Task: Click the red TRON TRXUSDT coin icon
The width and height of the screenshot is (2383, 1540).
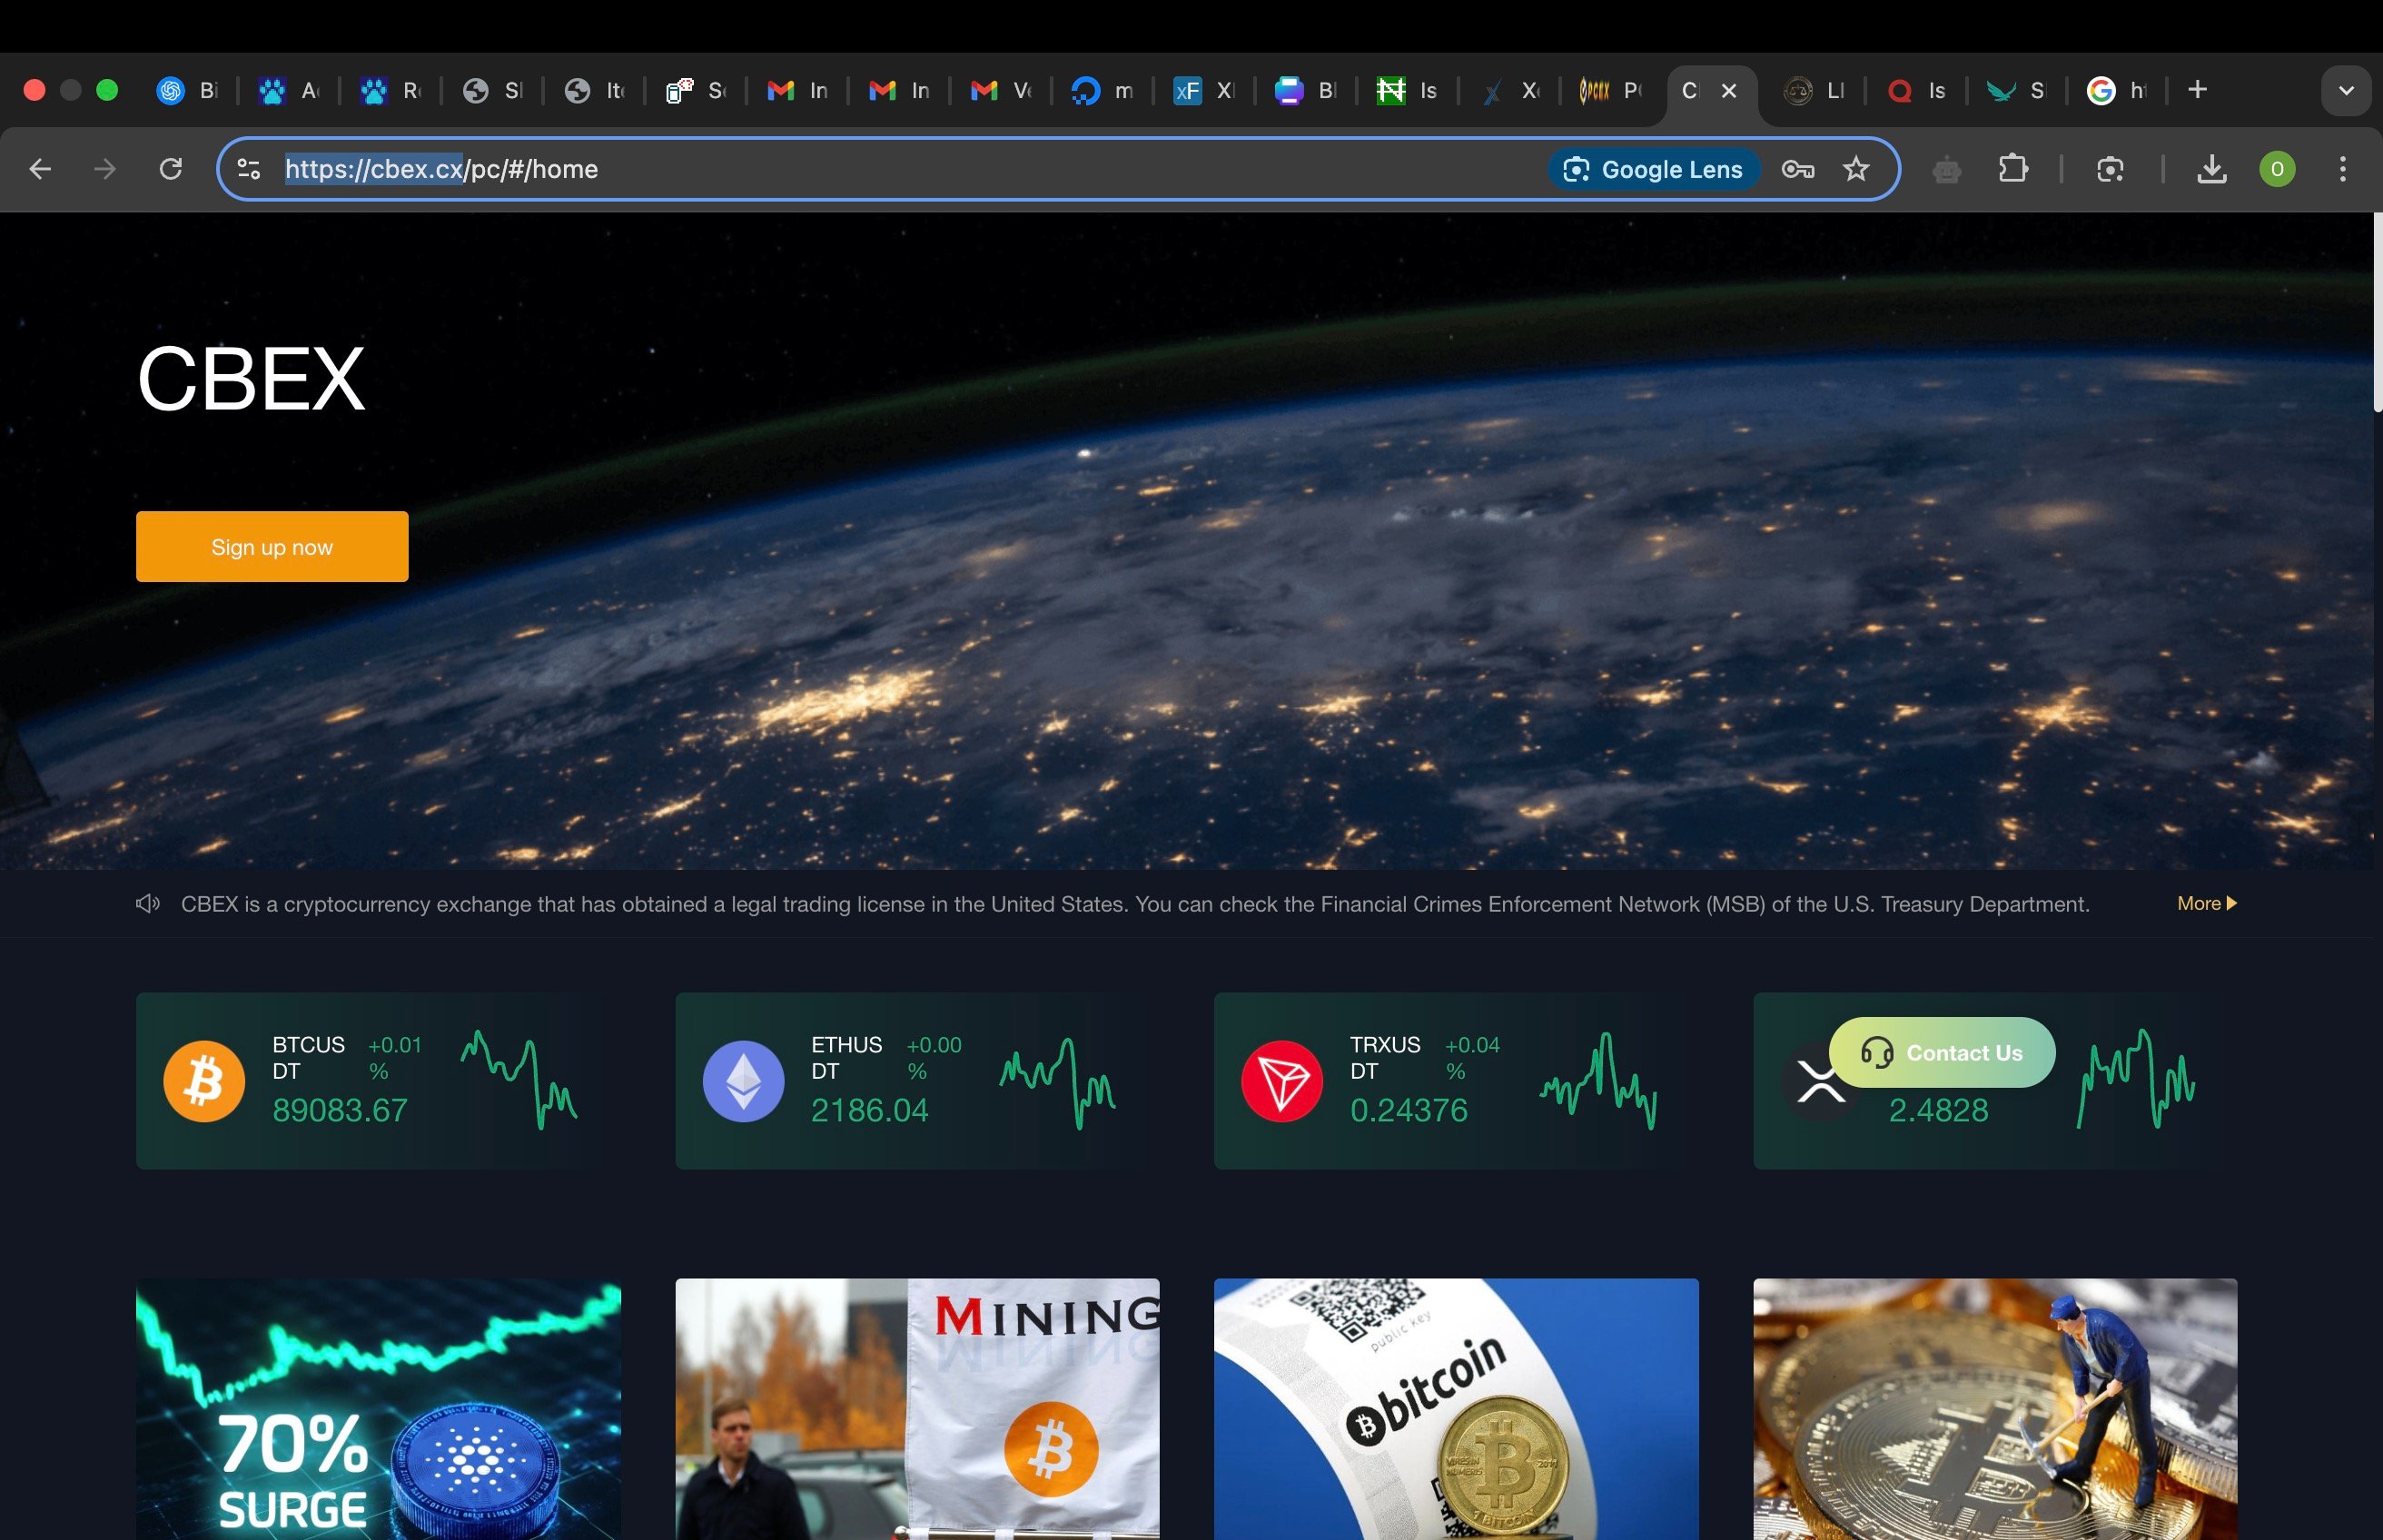Action: (1281, 1081)
